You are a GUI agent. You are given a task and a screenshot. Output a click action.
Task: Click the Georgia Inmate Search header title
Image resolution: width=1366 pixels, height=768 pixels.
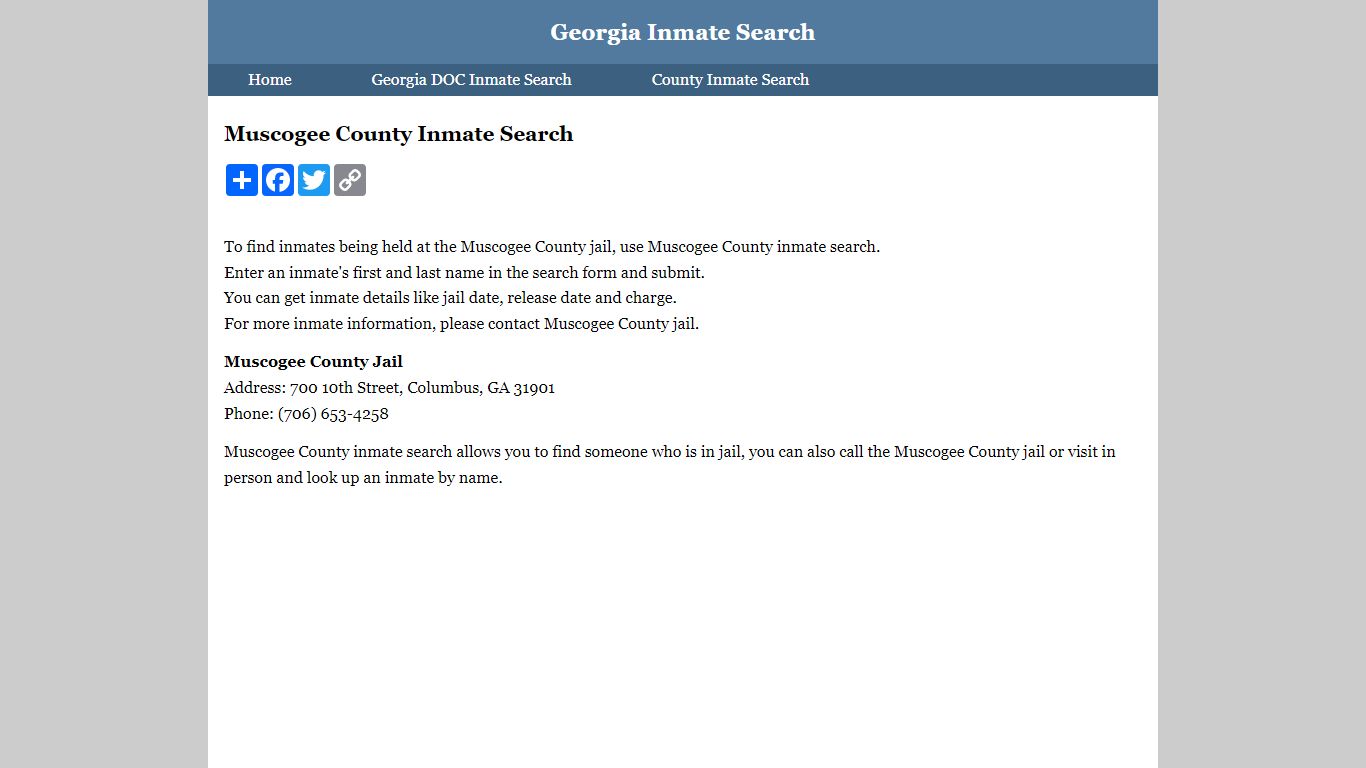pyautogui.click(x=683, y=32)
